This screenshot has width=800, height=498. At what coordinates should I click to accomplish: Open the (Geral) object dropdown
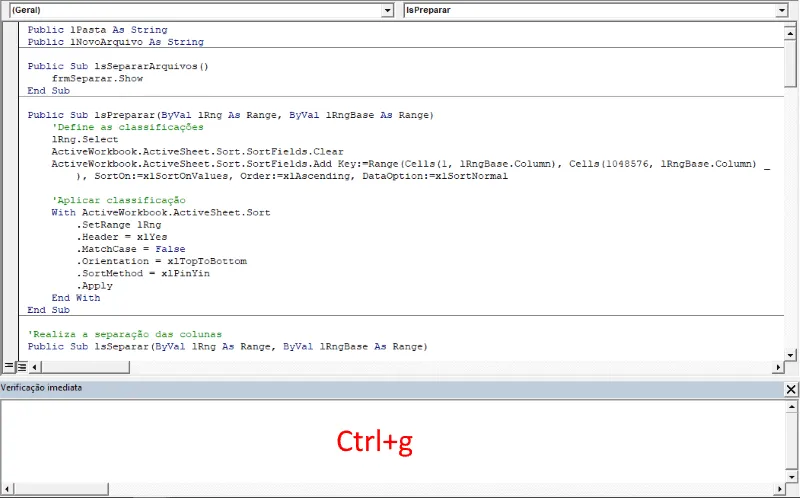[387, 10]
